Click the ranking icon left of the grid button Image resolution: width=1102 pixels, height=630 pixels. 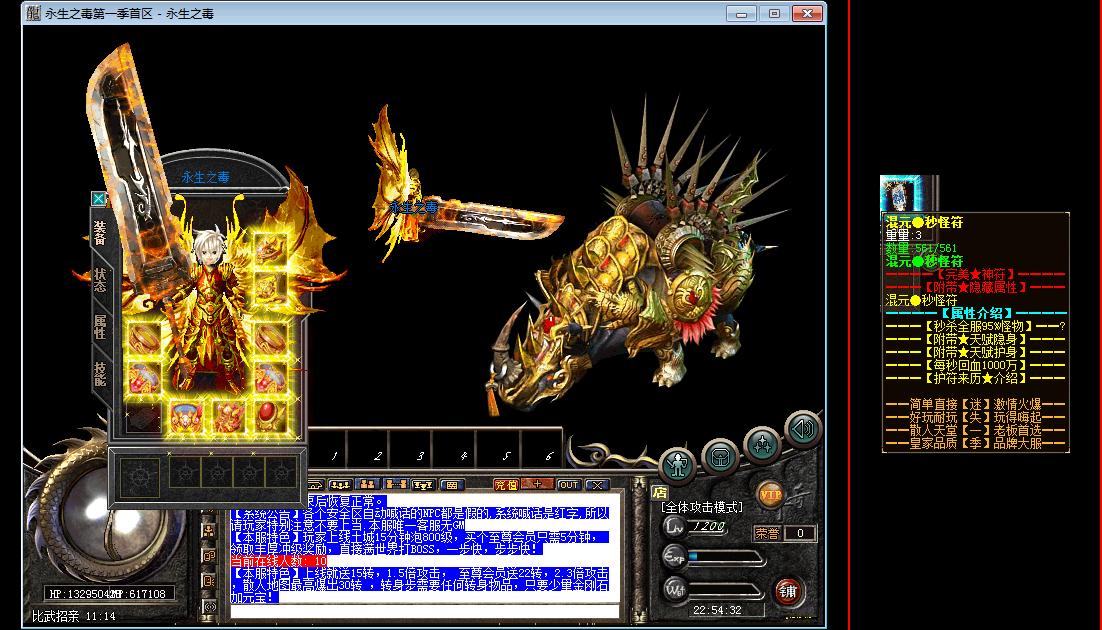coord(423,484)
